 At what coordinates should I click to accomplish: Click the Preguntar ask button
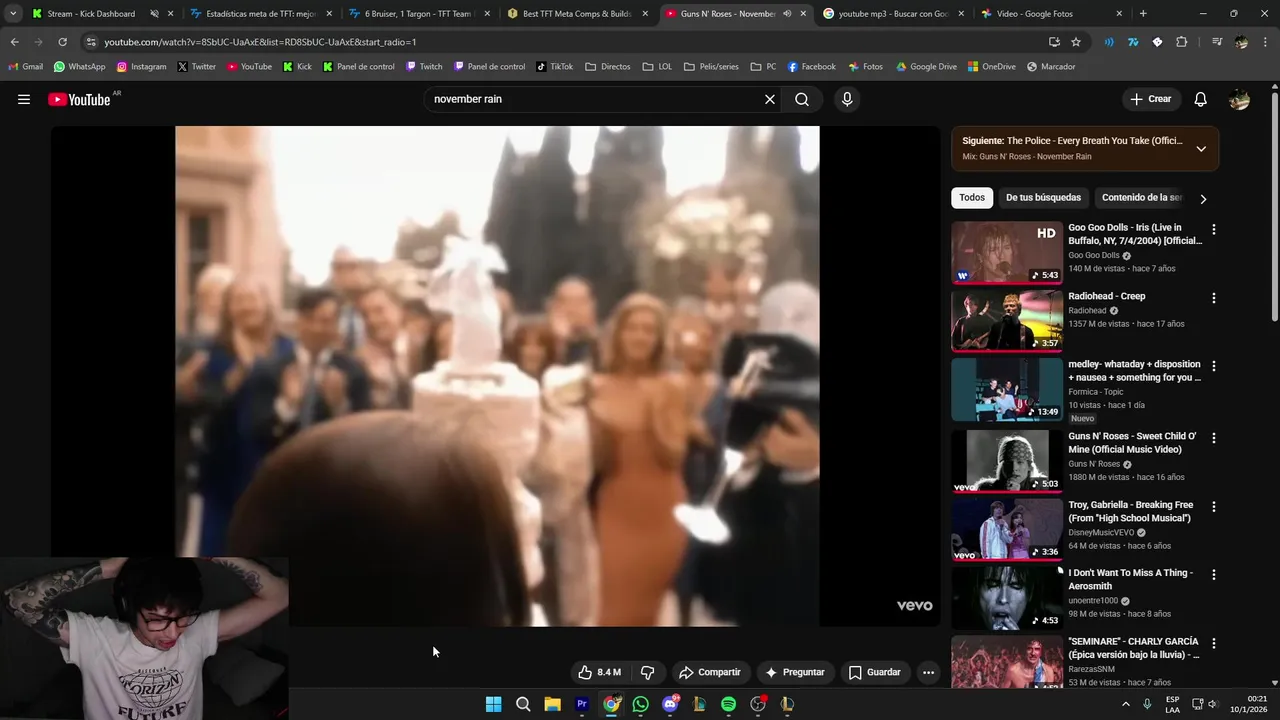click(795, 672)
